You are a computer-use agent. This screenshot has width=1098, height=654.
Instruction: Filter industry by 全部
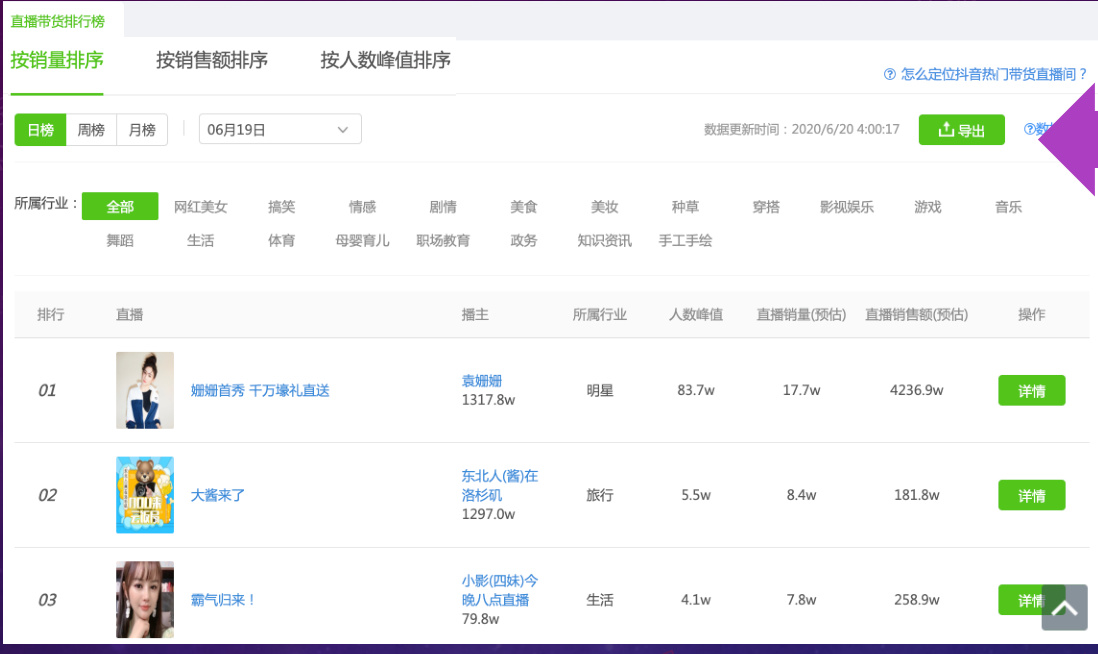coord(120,207)
